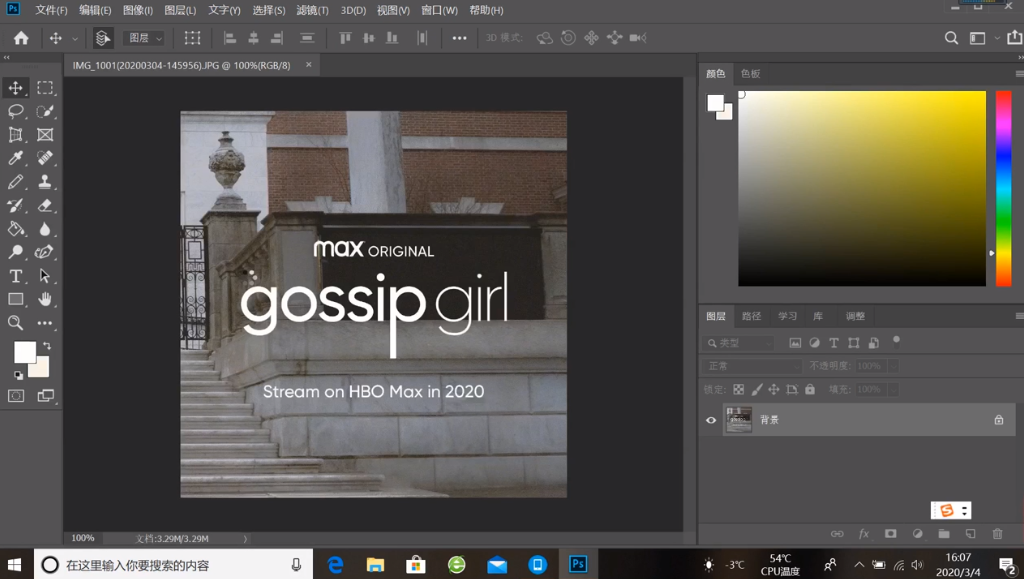The image size is (1024, 579).
Task: Click the delete layer trash icon
Action: click(x=997, y=533)
